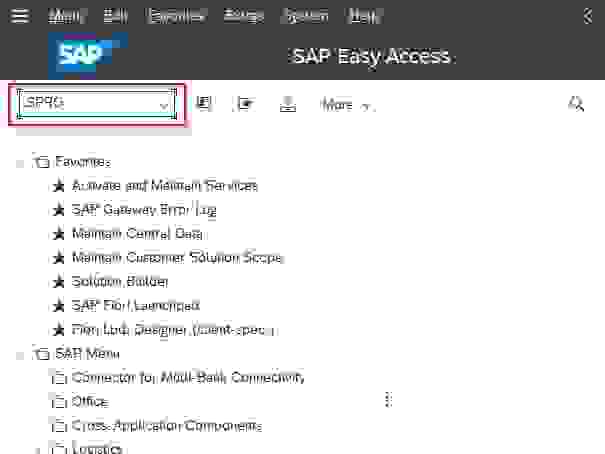Open the Help menu
The height and width of the screenshot is (454, 605).
(364, 16)
